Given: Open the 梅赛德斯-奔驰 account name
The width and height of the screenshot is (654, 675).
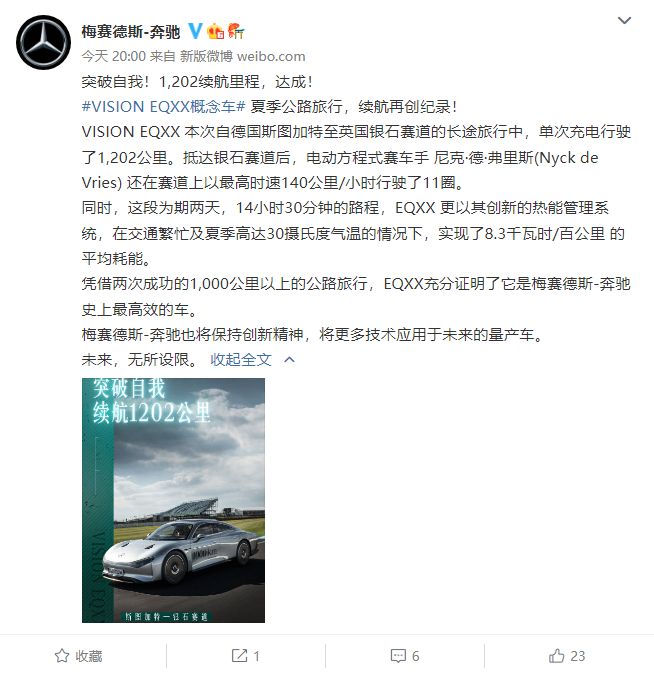Looking at the screenshot, I should [x=131, y=32].
